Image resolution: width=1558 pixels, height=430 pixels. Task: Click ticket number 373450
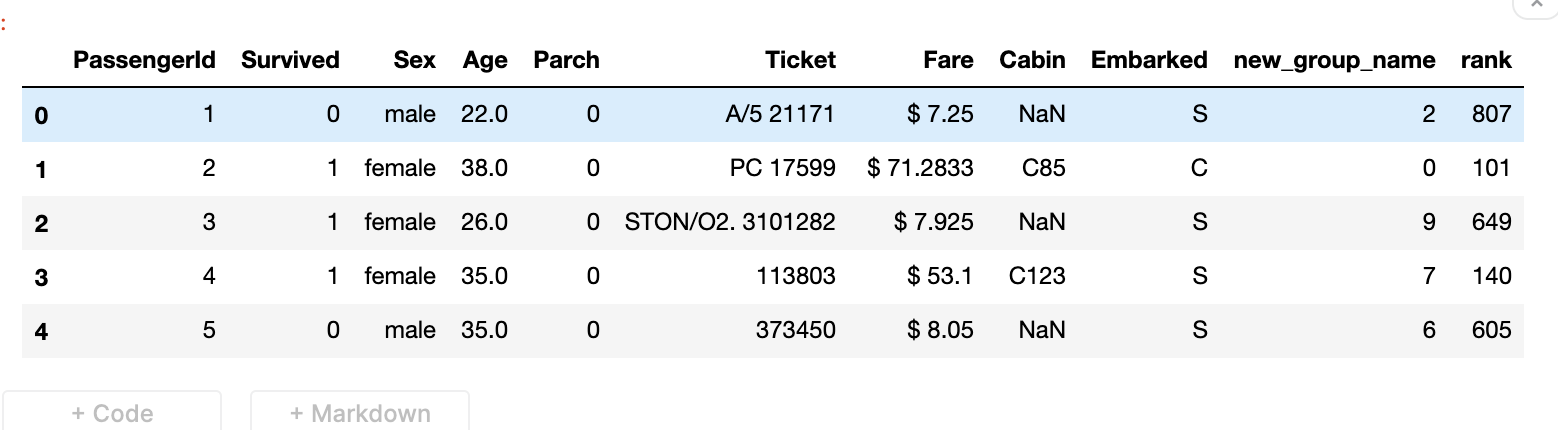[796, 330]
